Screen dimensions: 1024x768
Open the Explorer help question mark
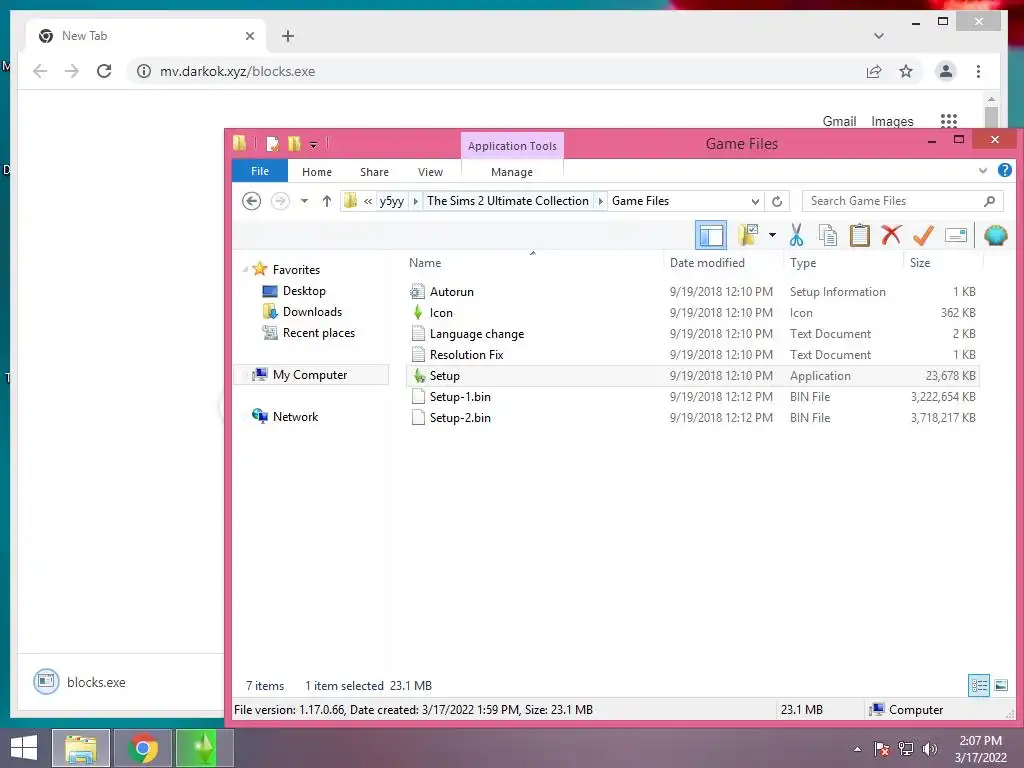pos(1004,170)
